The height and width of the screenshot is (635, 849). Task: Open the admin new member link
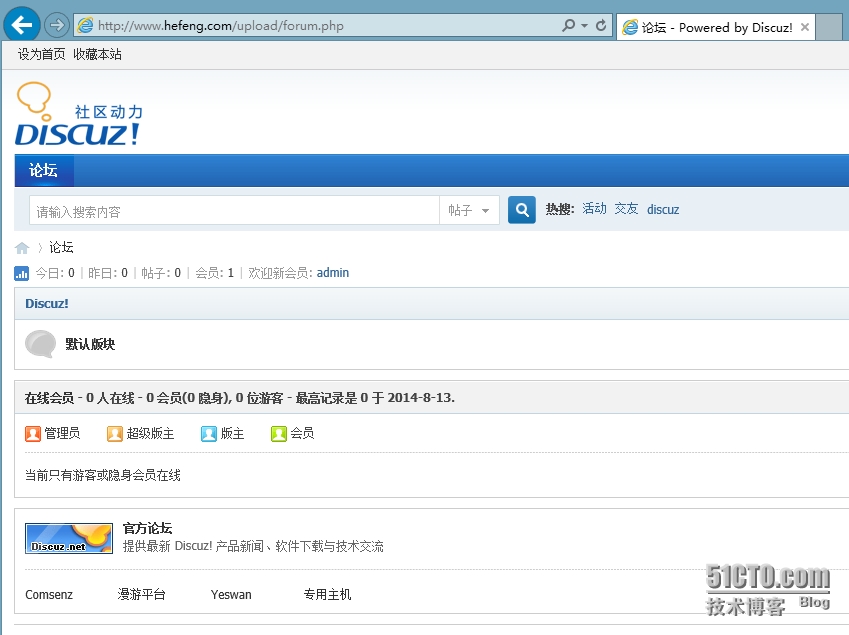pos(332,272)
